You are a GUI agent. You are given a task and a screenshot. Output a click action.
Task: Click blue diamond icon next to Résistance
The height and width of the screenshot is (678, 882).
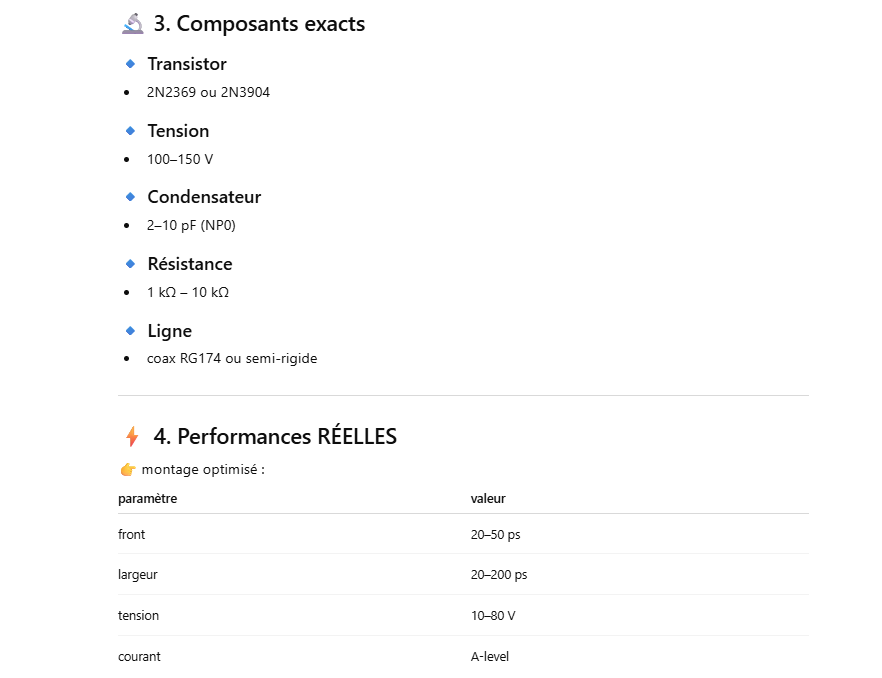coord(130,264)
